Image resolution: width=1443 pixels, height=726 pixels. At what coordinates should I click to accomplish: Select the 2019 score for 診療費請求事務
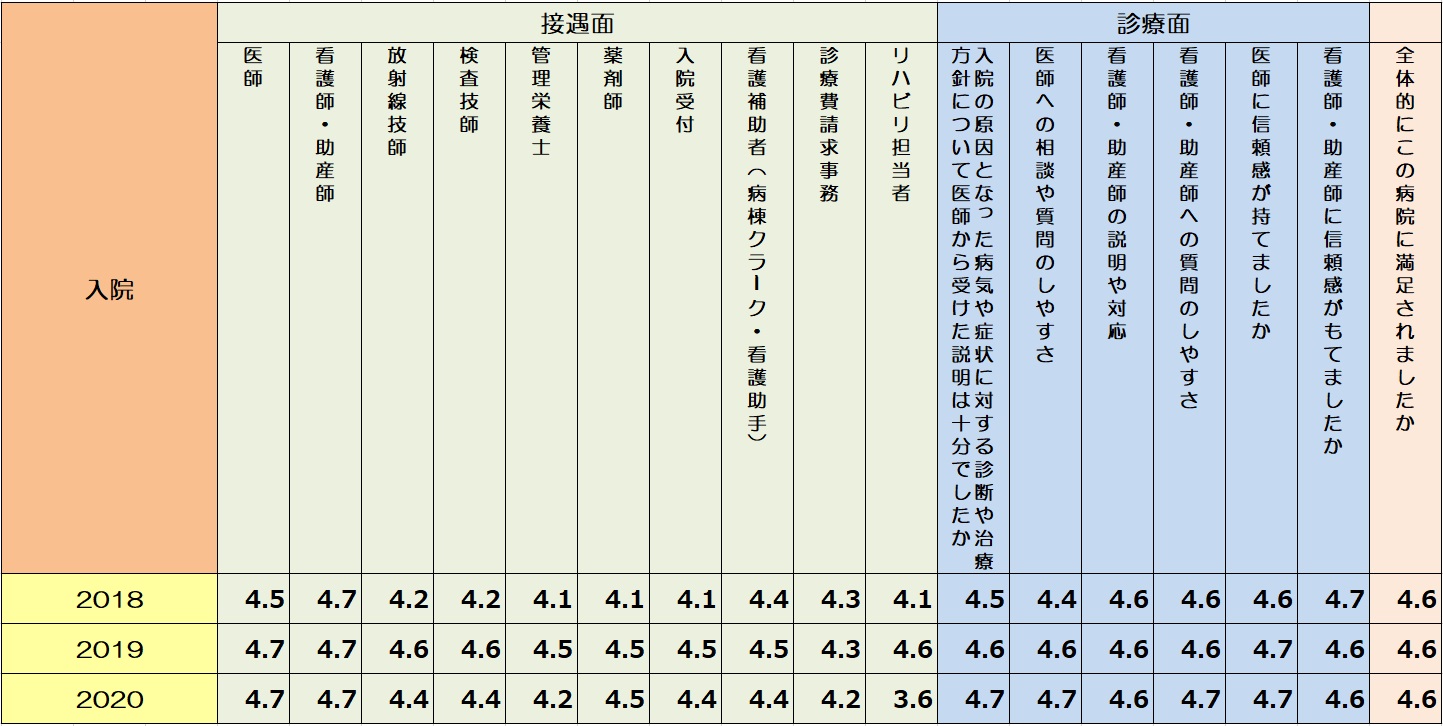click(x=830, y=649)
